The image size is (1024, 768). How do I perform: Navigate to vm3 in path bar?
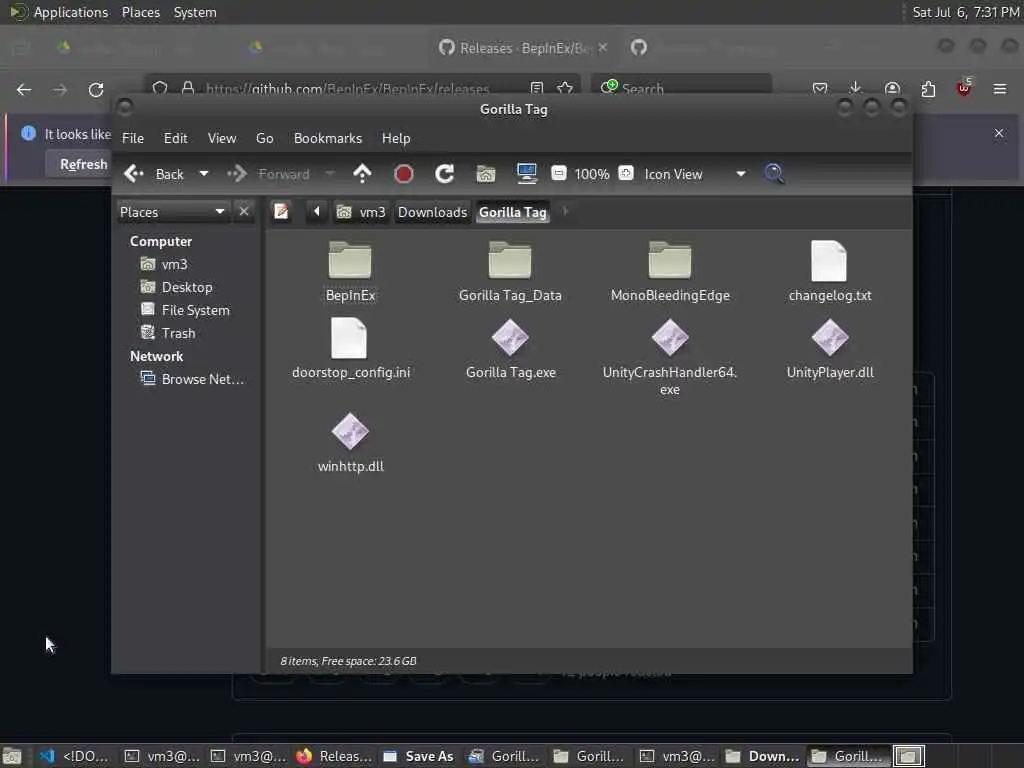(x=361, y=212)
